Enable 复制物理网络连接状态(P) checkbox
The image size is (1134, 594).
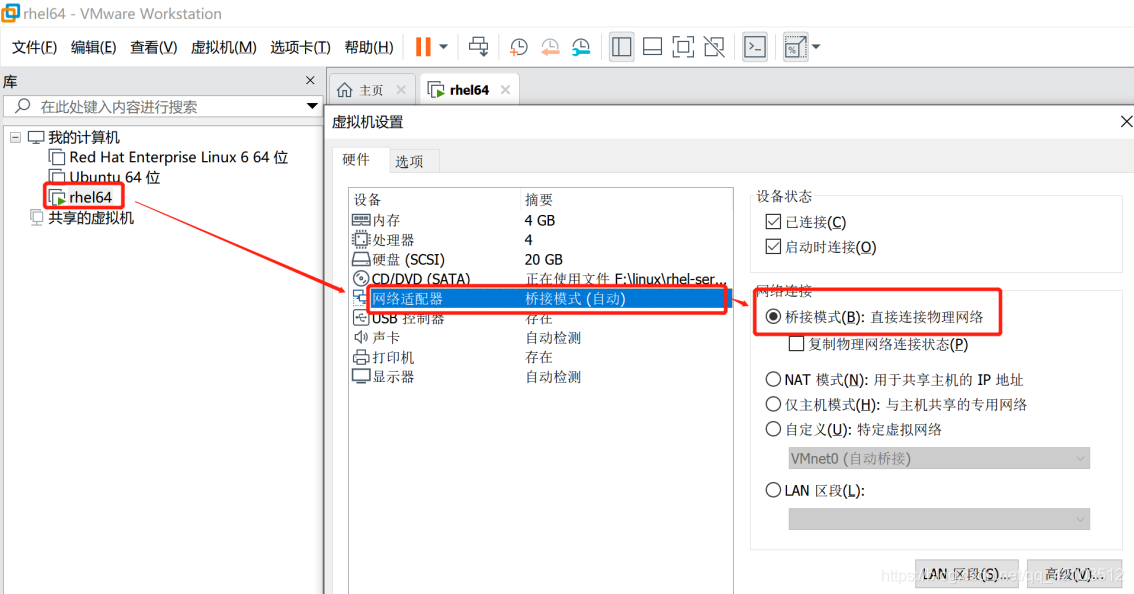tap(796, 344)
